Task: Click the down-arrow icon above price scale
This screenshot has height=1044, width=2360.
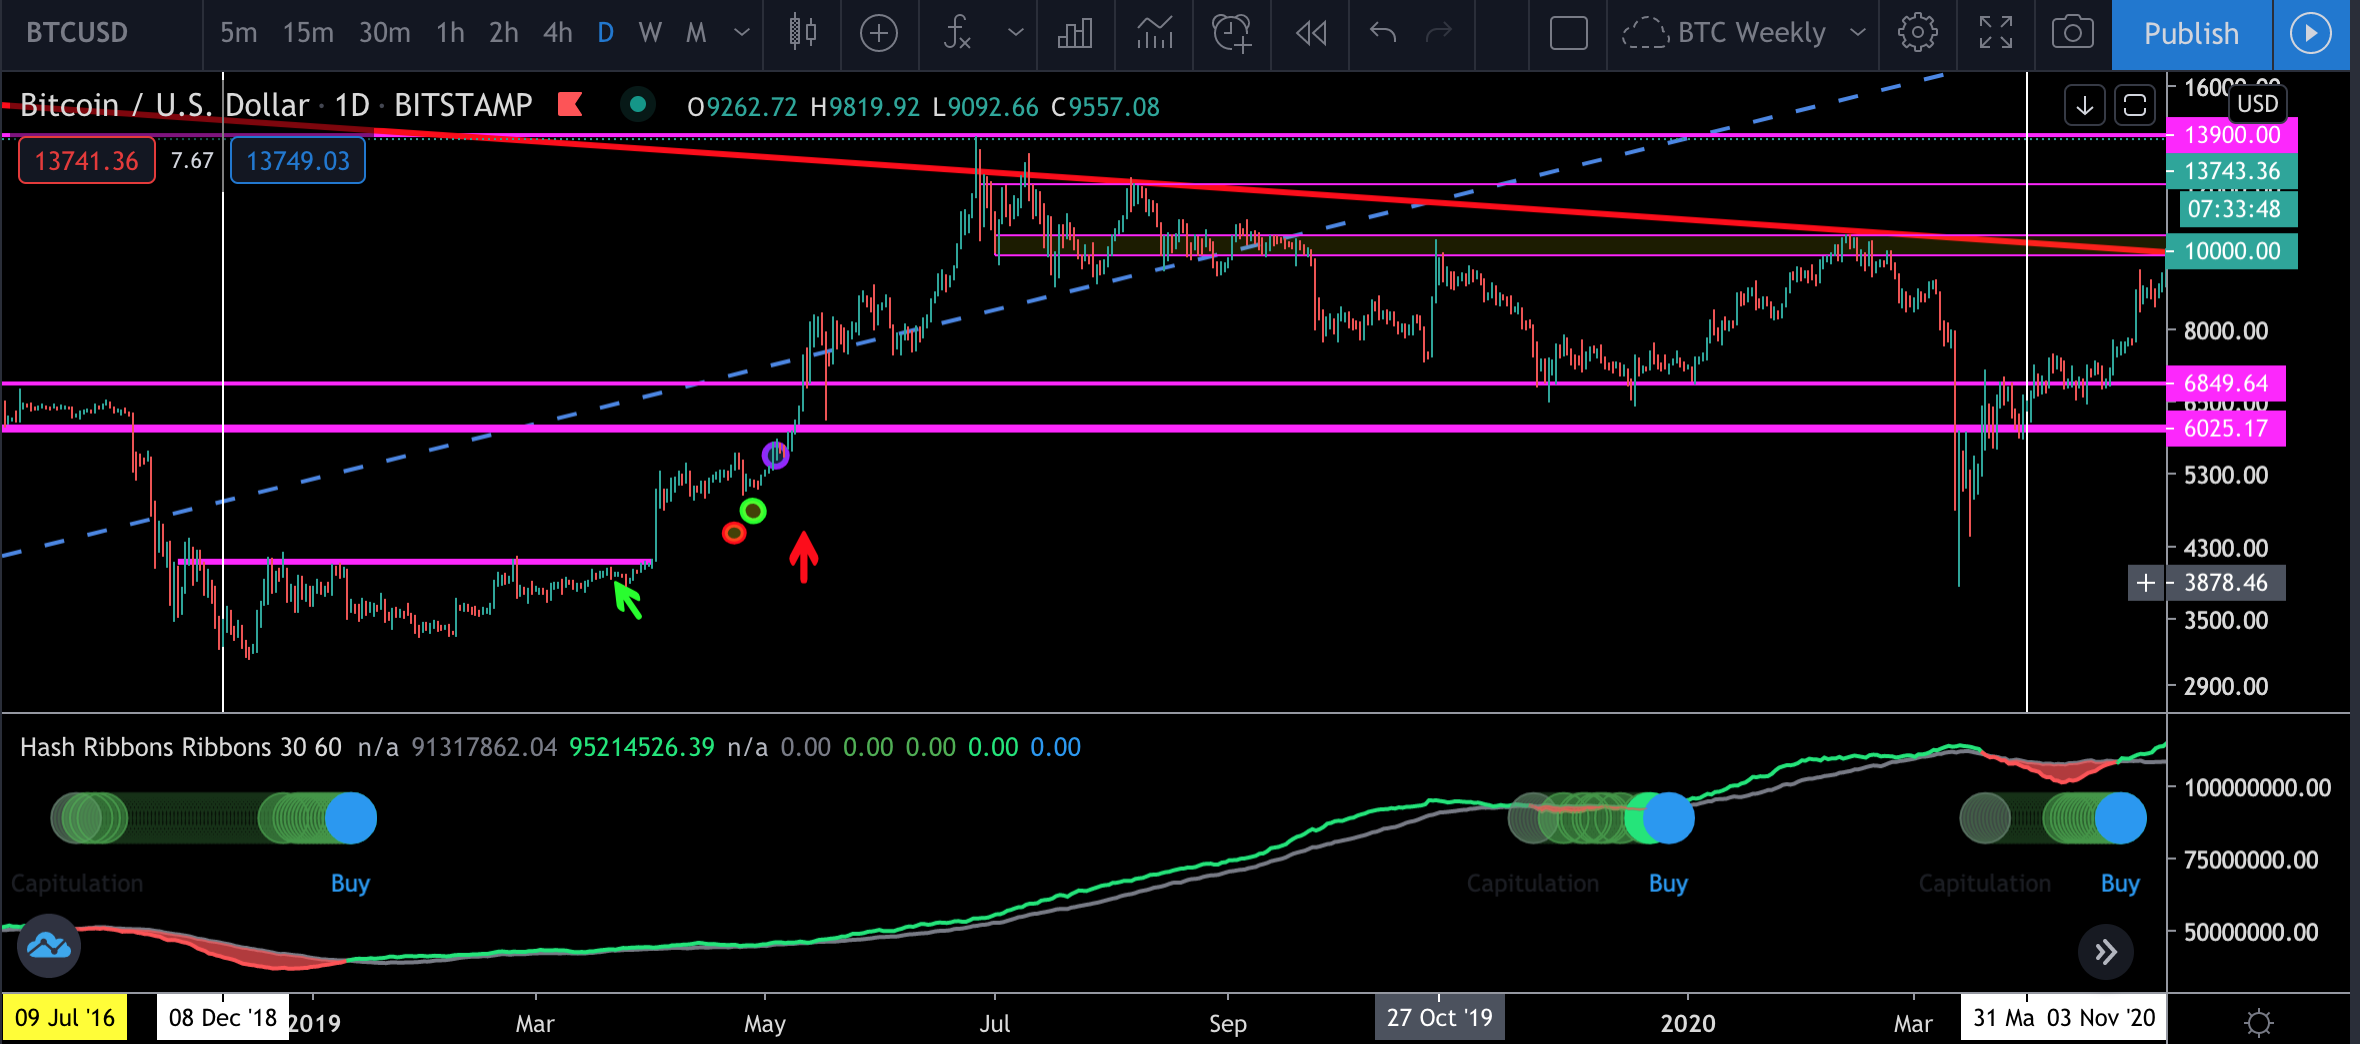Action: (x=2085, y=105)
